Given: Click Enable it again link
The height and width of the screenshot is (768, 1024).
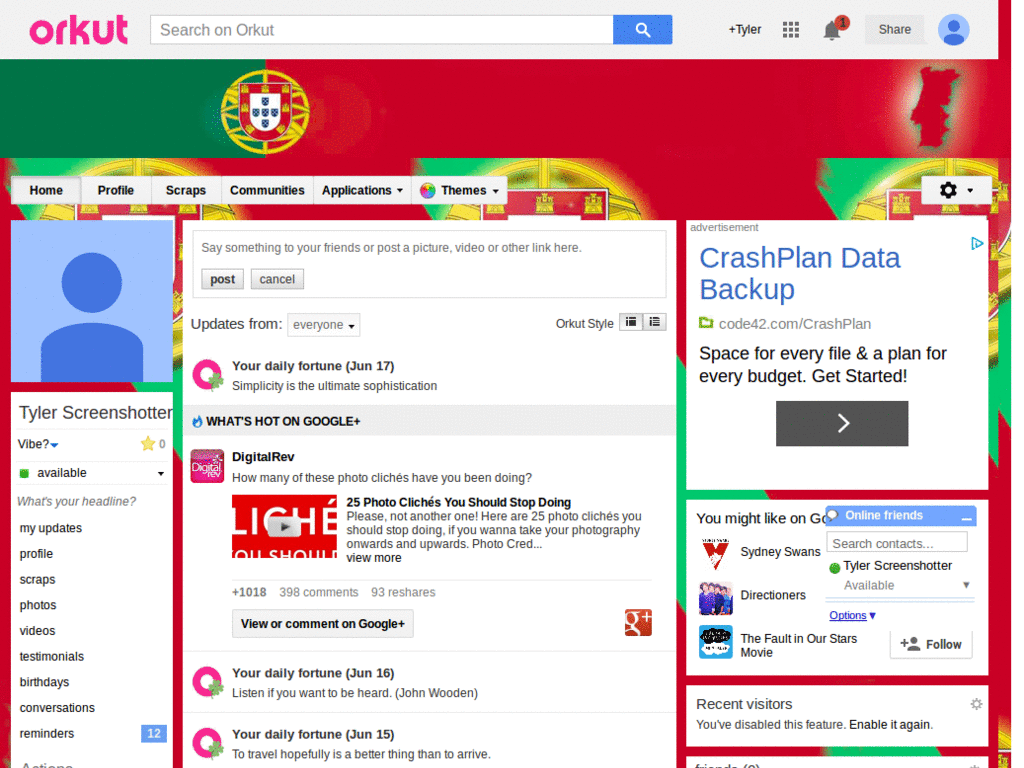Looking at the screenshot, I should 890,725.
